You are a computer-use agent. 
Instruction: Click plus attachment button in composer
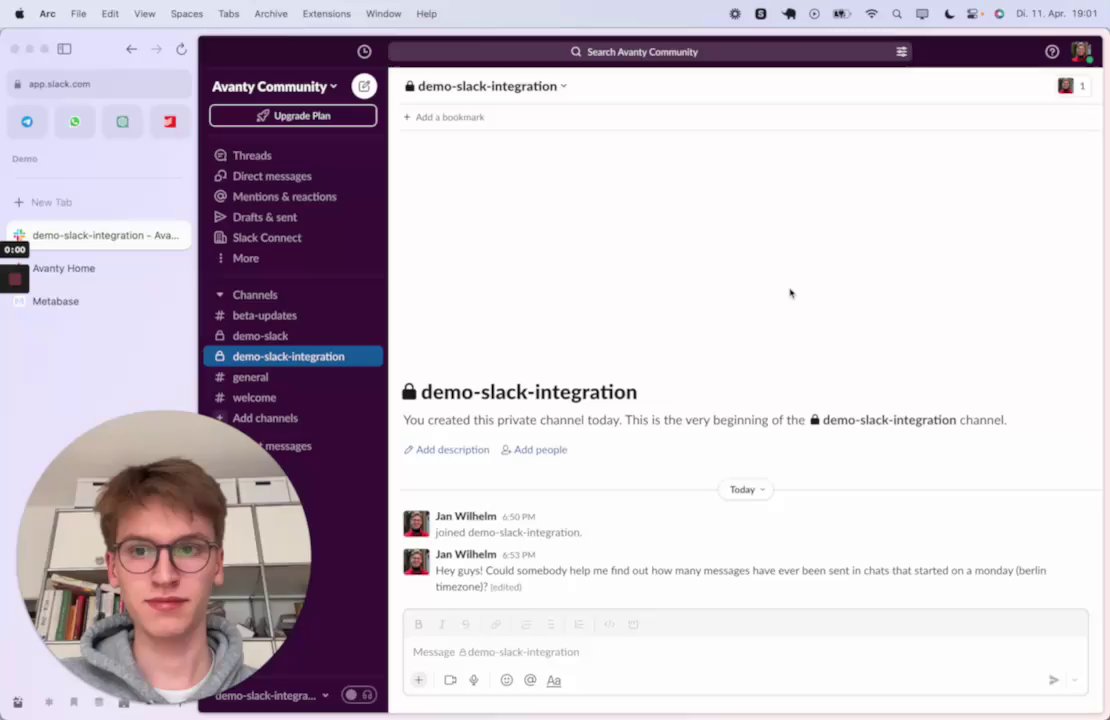418,680
